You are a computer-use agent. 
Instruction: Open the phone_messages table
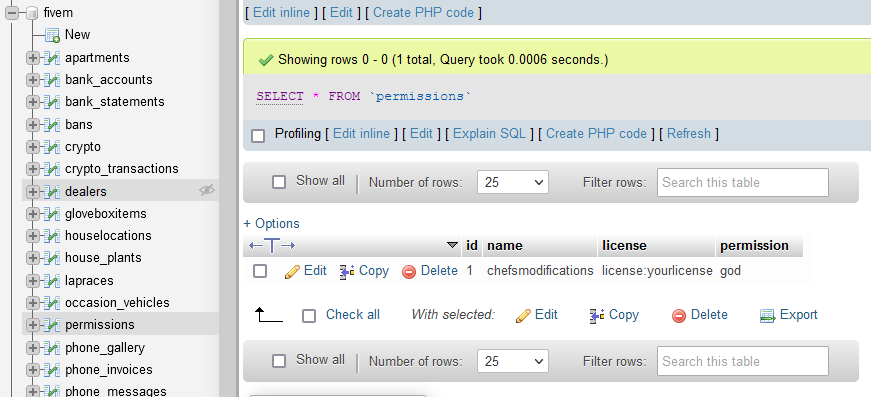(x=116, y=391)
